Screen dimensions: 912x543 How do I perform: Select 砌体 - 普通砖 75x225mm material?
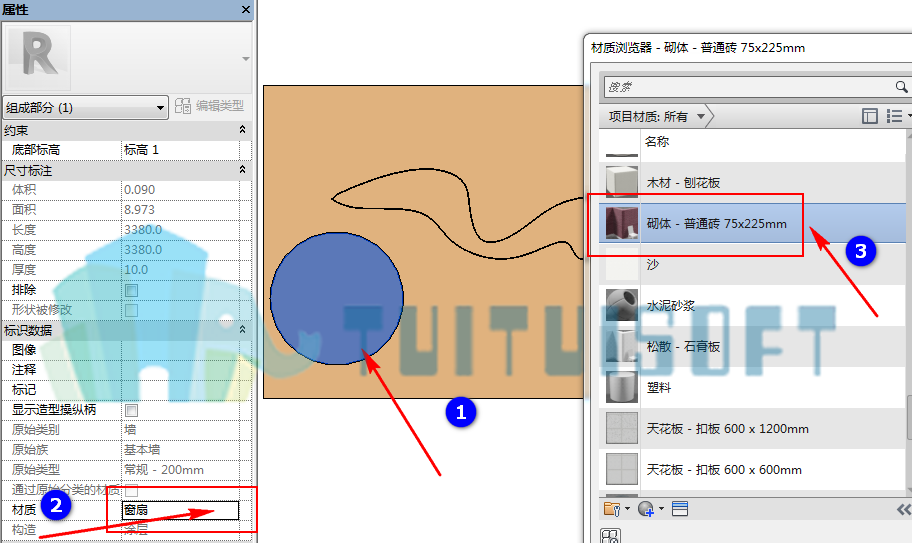click(x=753, y=223)
